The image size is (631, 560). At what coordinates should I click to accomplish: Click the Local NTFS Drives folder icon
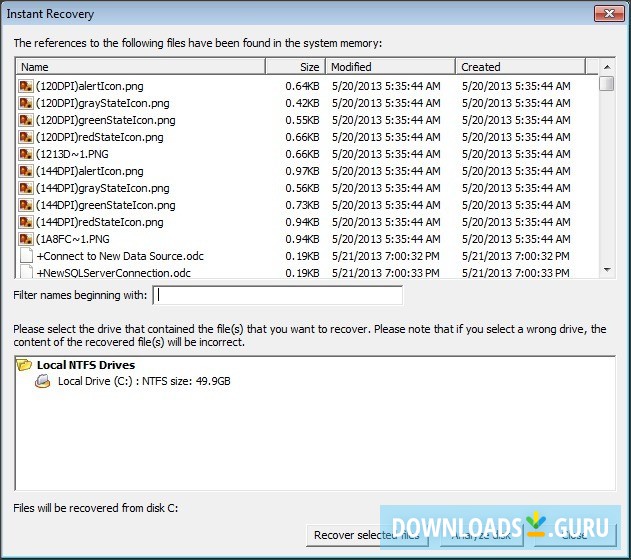tap(24, 365)
